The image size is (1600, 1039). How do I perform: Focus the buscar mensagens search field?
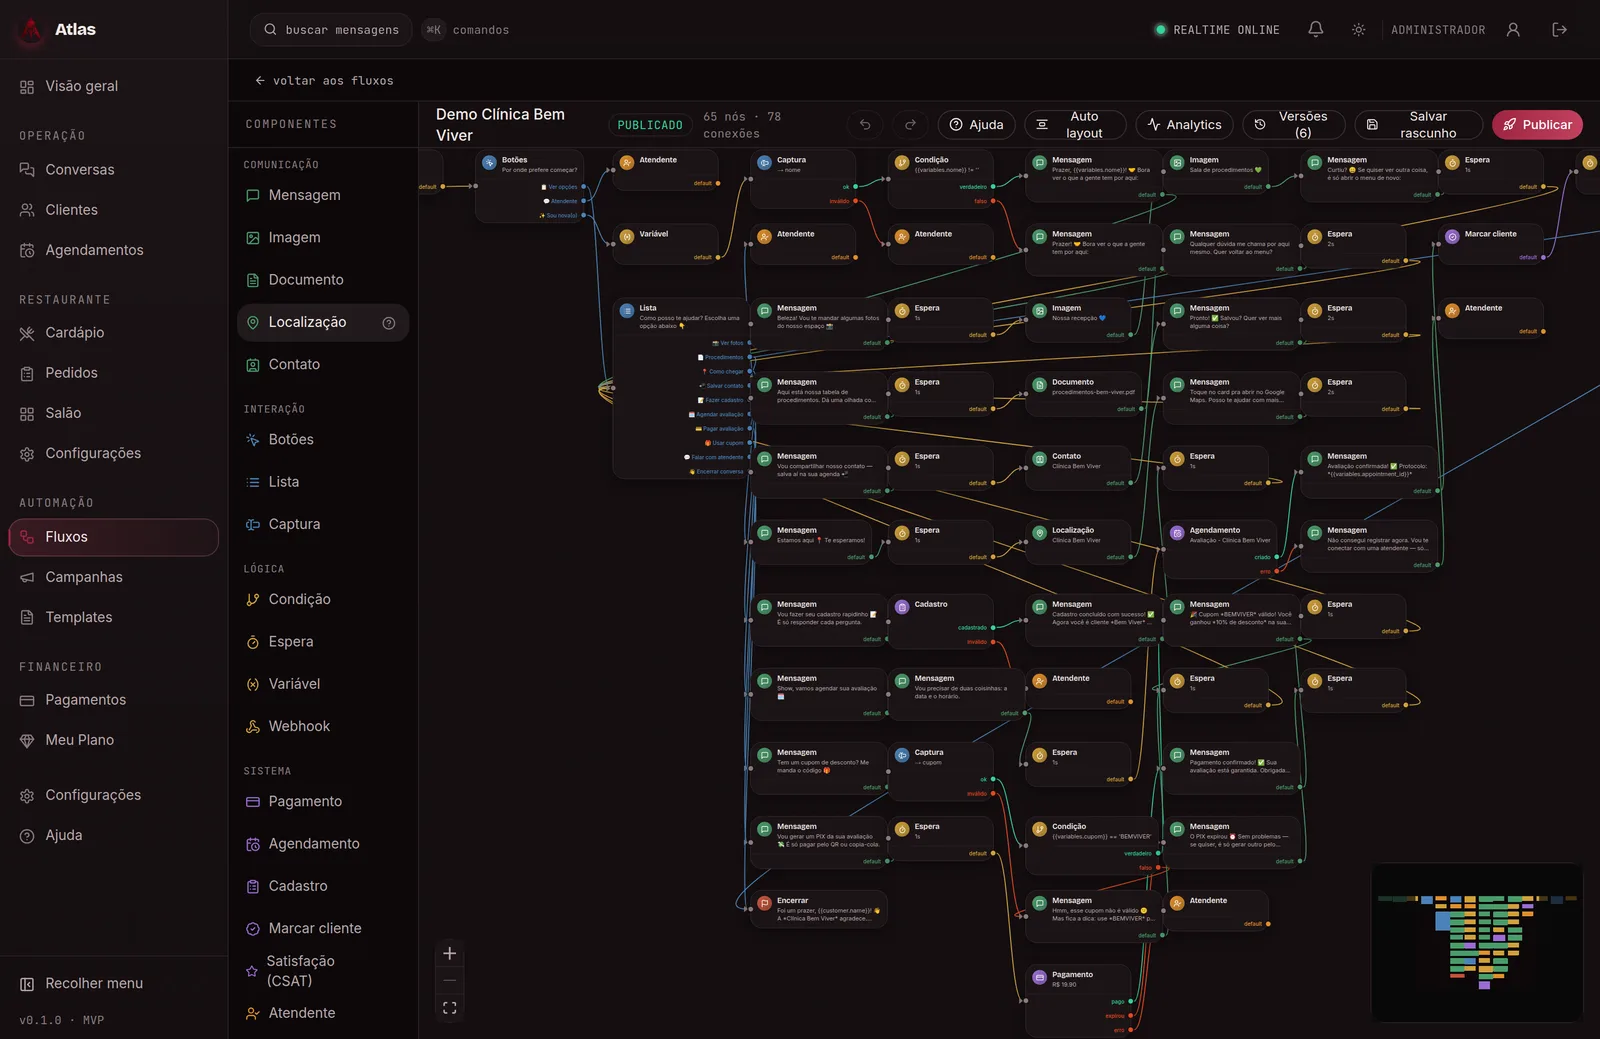[x=331, y=30]
